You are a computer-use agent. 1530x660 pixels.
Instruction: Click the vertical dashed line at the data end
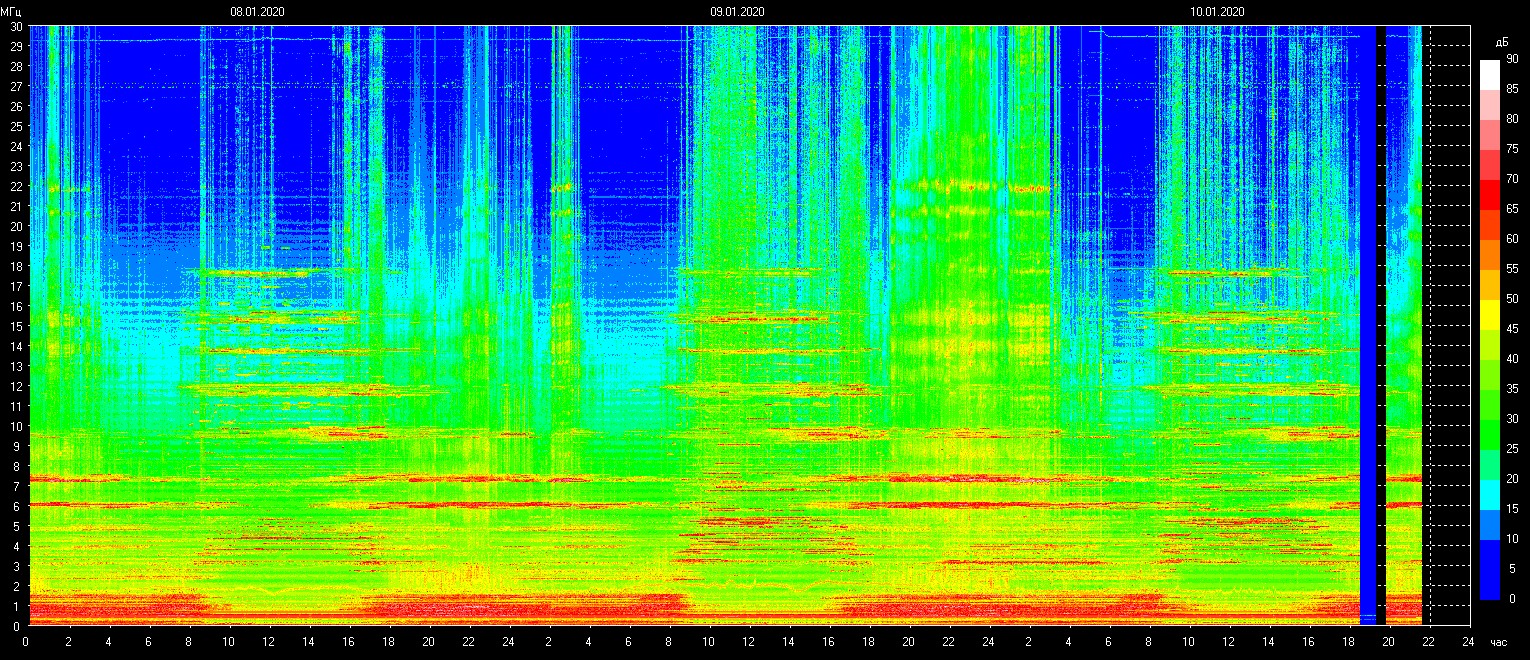pos(1429,320)
